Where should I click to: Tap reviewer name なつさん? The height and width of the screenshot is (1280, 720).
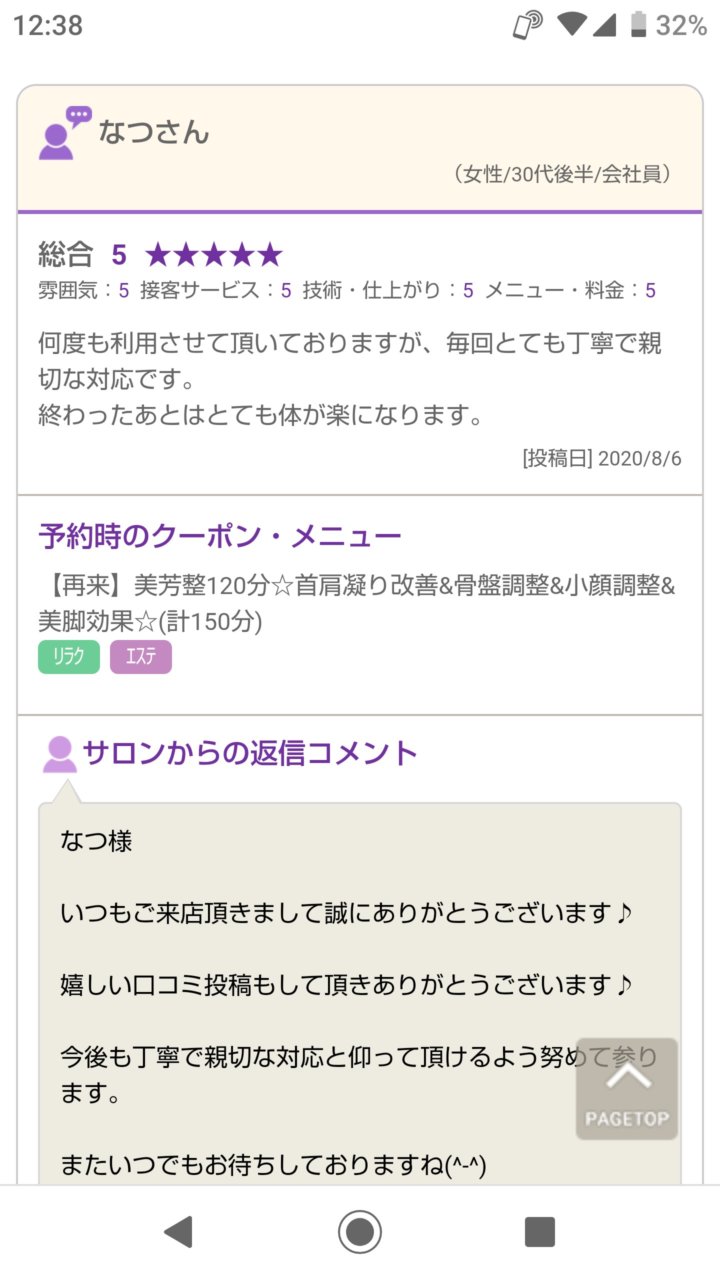coord(154,132)
